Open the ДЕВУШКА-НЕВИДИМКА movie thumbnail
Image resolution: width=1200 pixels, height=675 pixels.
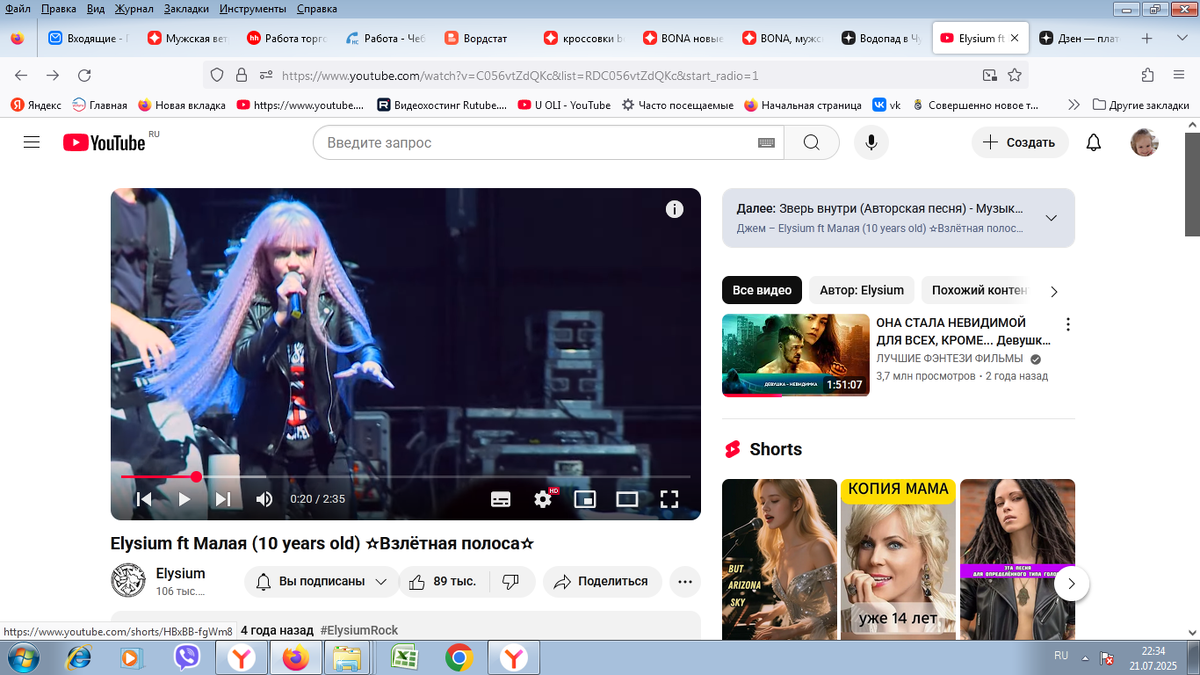[x=796, y=355]
